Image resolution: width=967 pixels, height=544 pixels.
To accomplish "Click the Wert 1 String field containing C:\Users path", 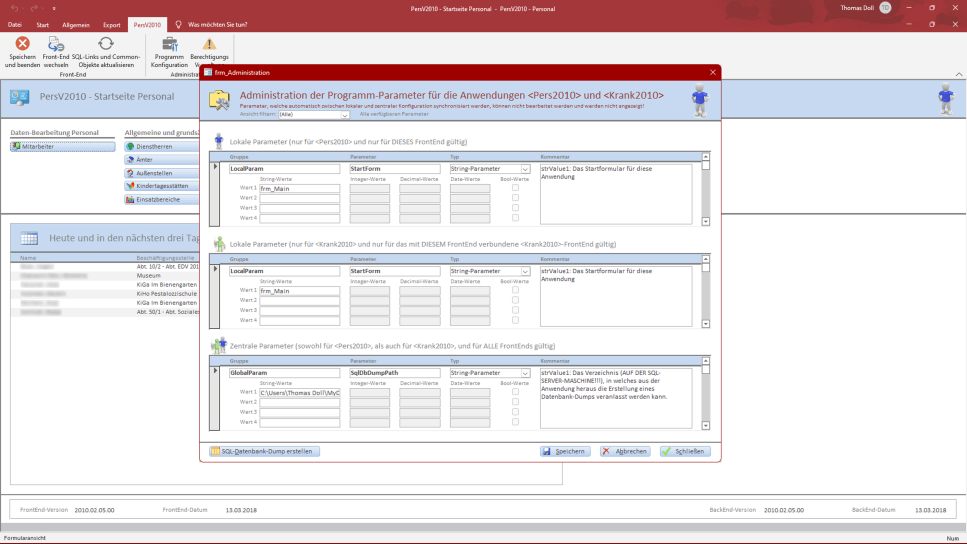I will (x=300, y=392).
